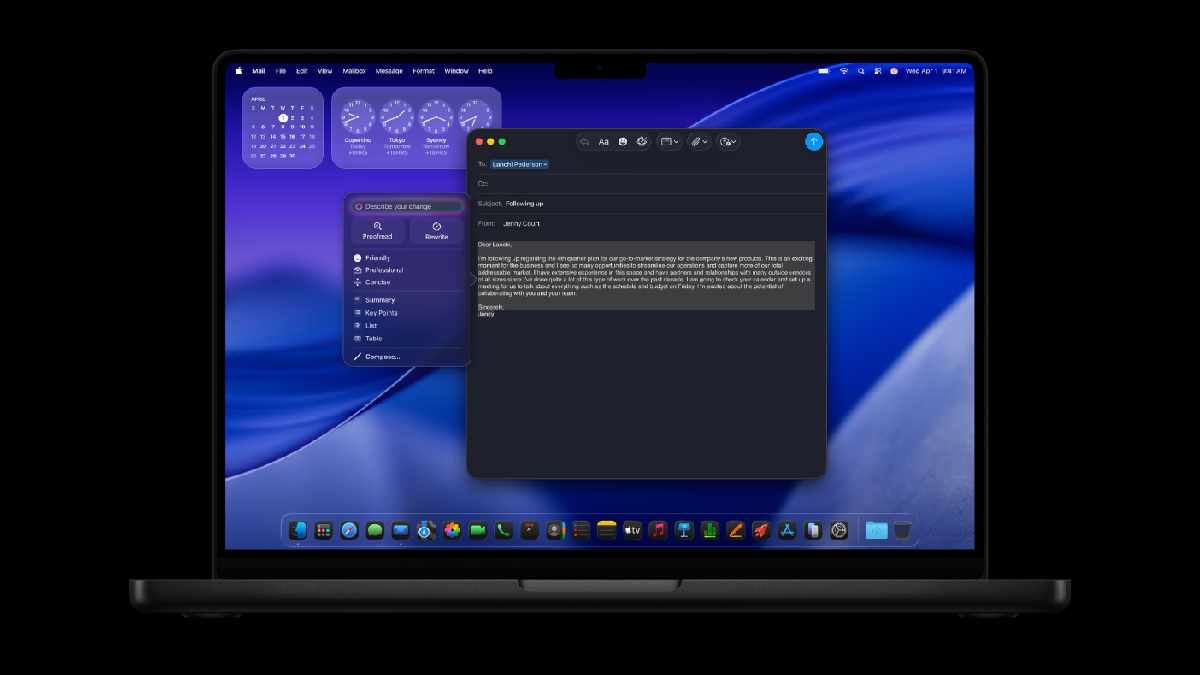Click the blue Send message button
Viewport: 1200px width, 675px height.
pyautogui.click(x=813, y=142)
